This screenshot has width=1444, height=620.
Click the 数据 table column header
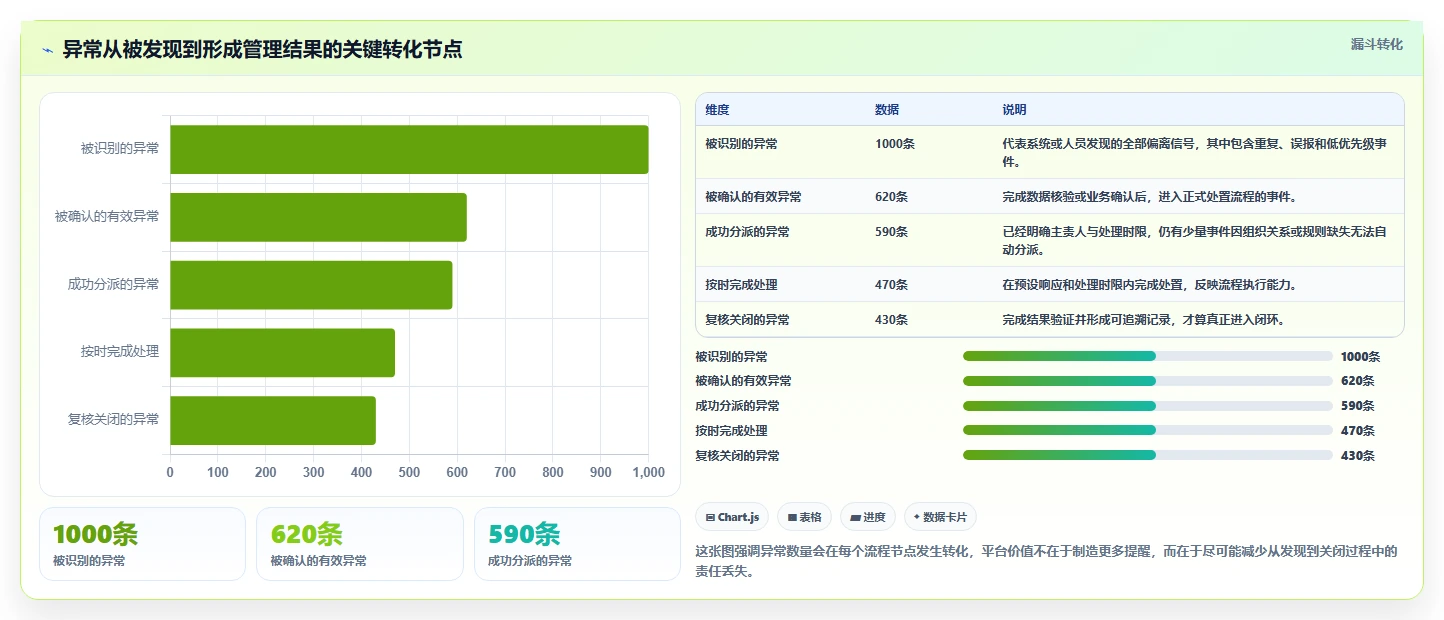pos(887,110)
